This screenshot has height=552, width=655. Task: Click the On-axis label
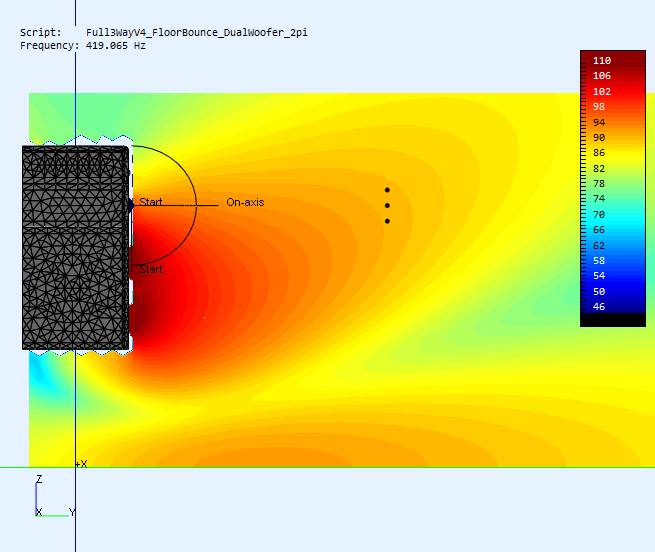tap(245, 202)
